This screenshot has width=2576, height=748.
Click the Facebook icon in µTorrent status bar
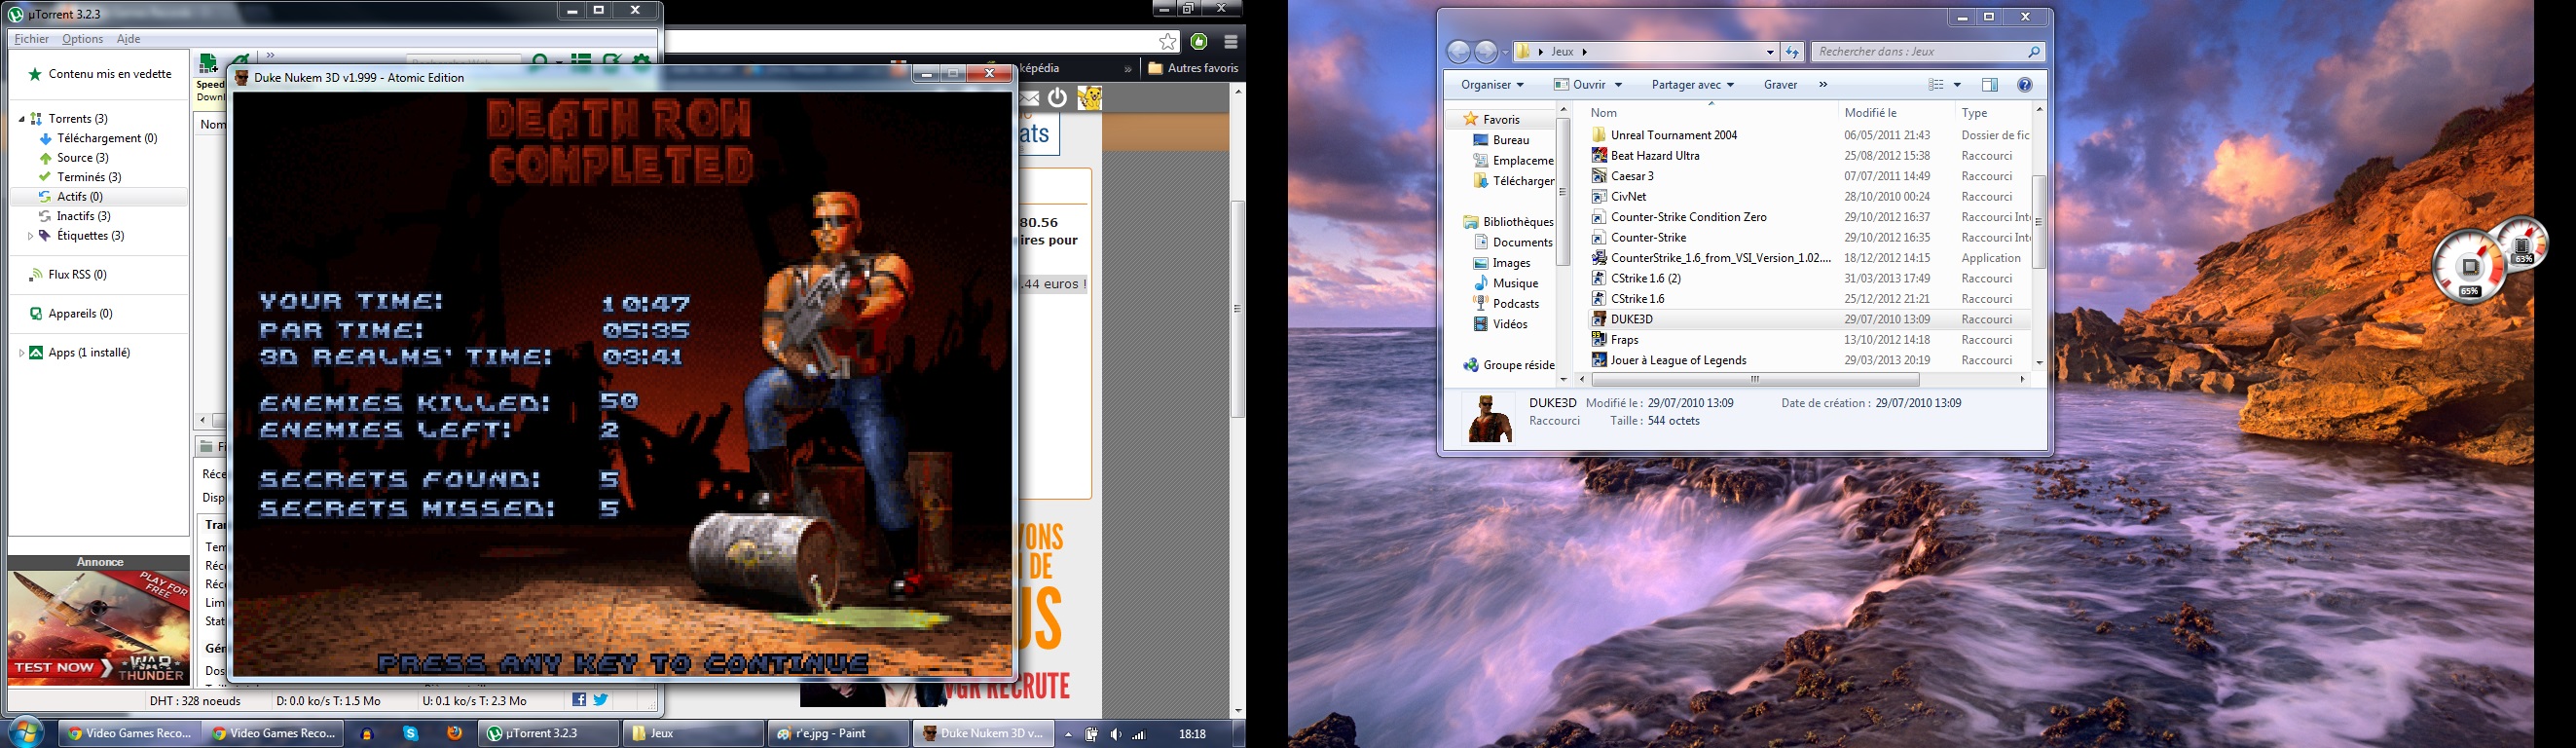(579, 701)
